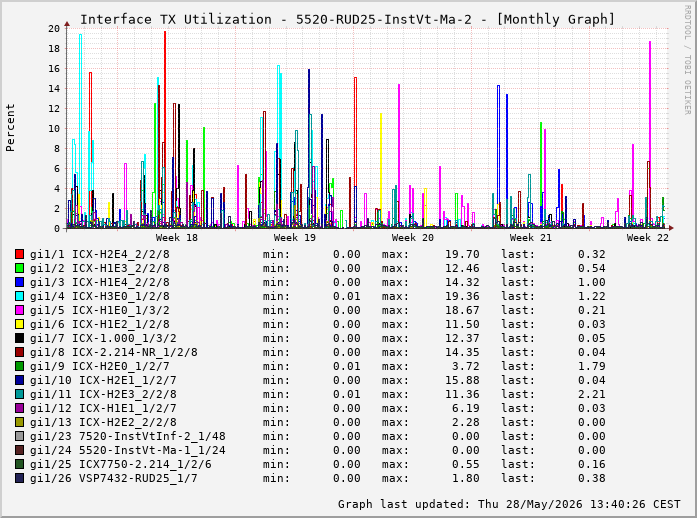Screen dimensions: 697x518
Task: Click the Interface TX Utilization graph title
Action: (347, 20)
